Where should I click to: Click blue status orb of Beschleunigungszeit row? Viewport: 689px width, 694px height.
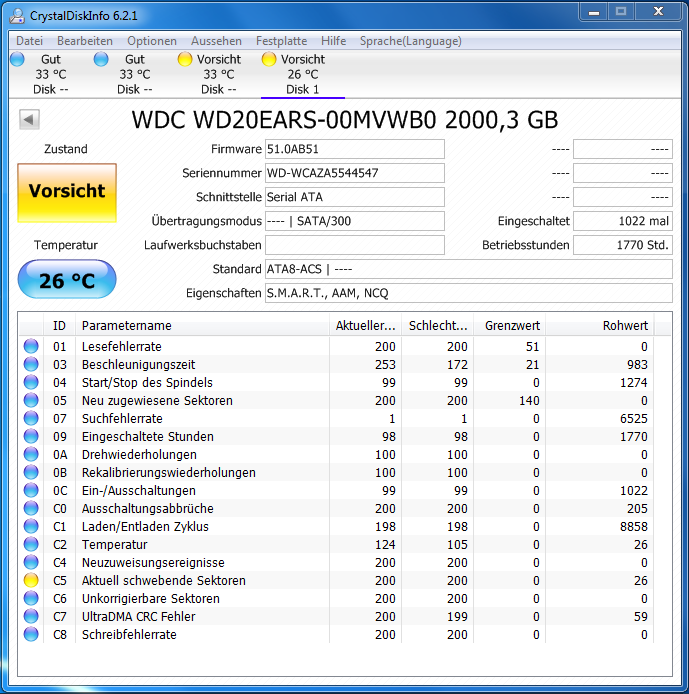pyautogui.click(x=31, y=364)
